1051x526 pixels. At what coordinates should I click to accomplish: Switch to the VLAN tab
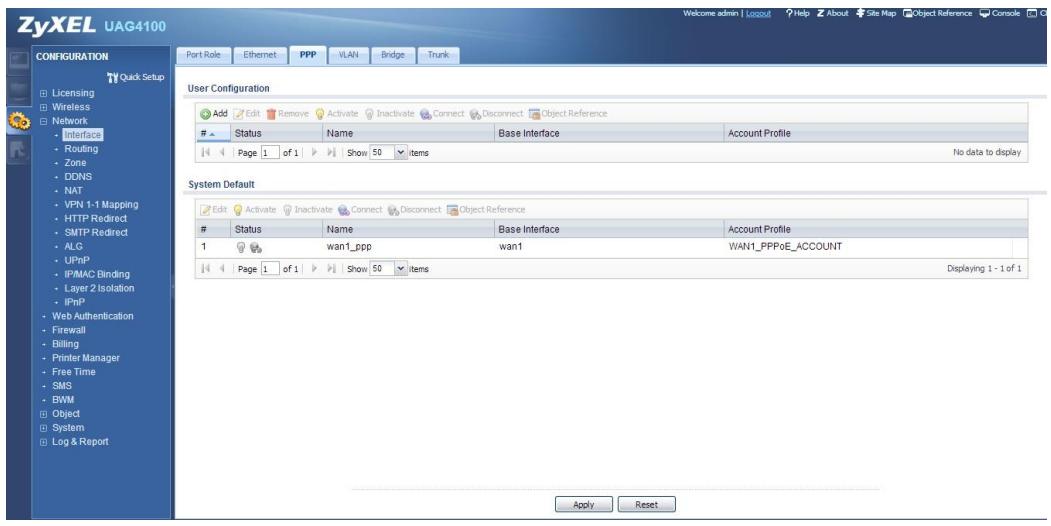pos(348,55)
